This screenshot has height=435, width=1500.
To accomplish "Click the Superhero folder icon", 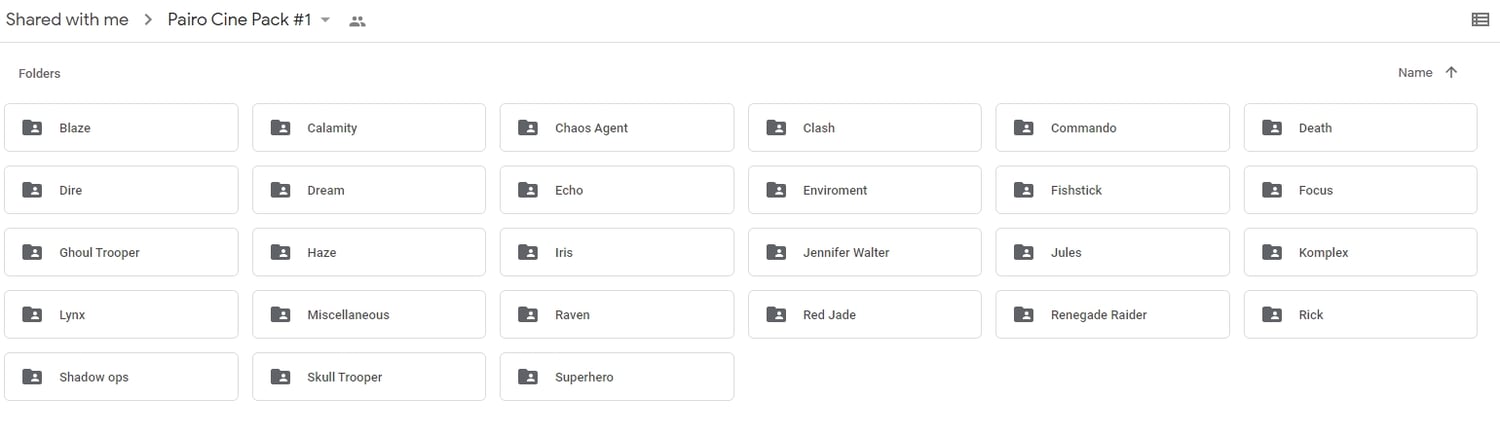I will click(528, 377).
